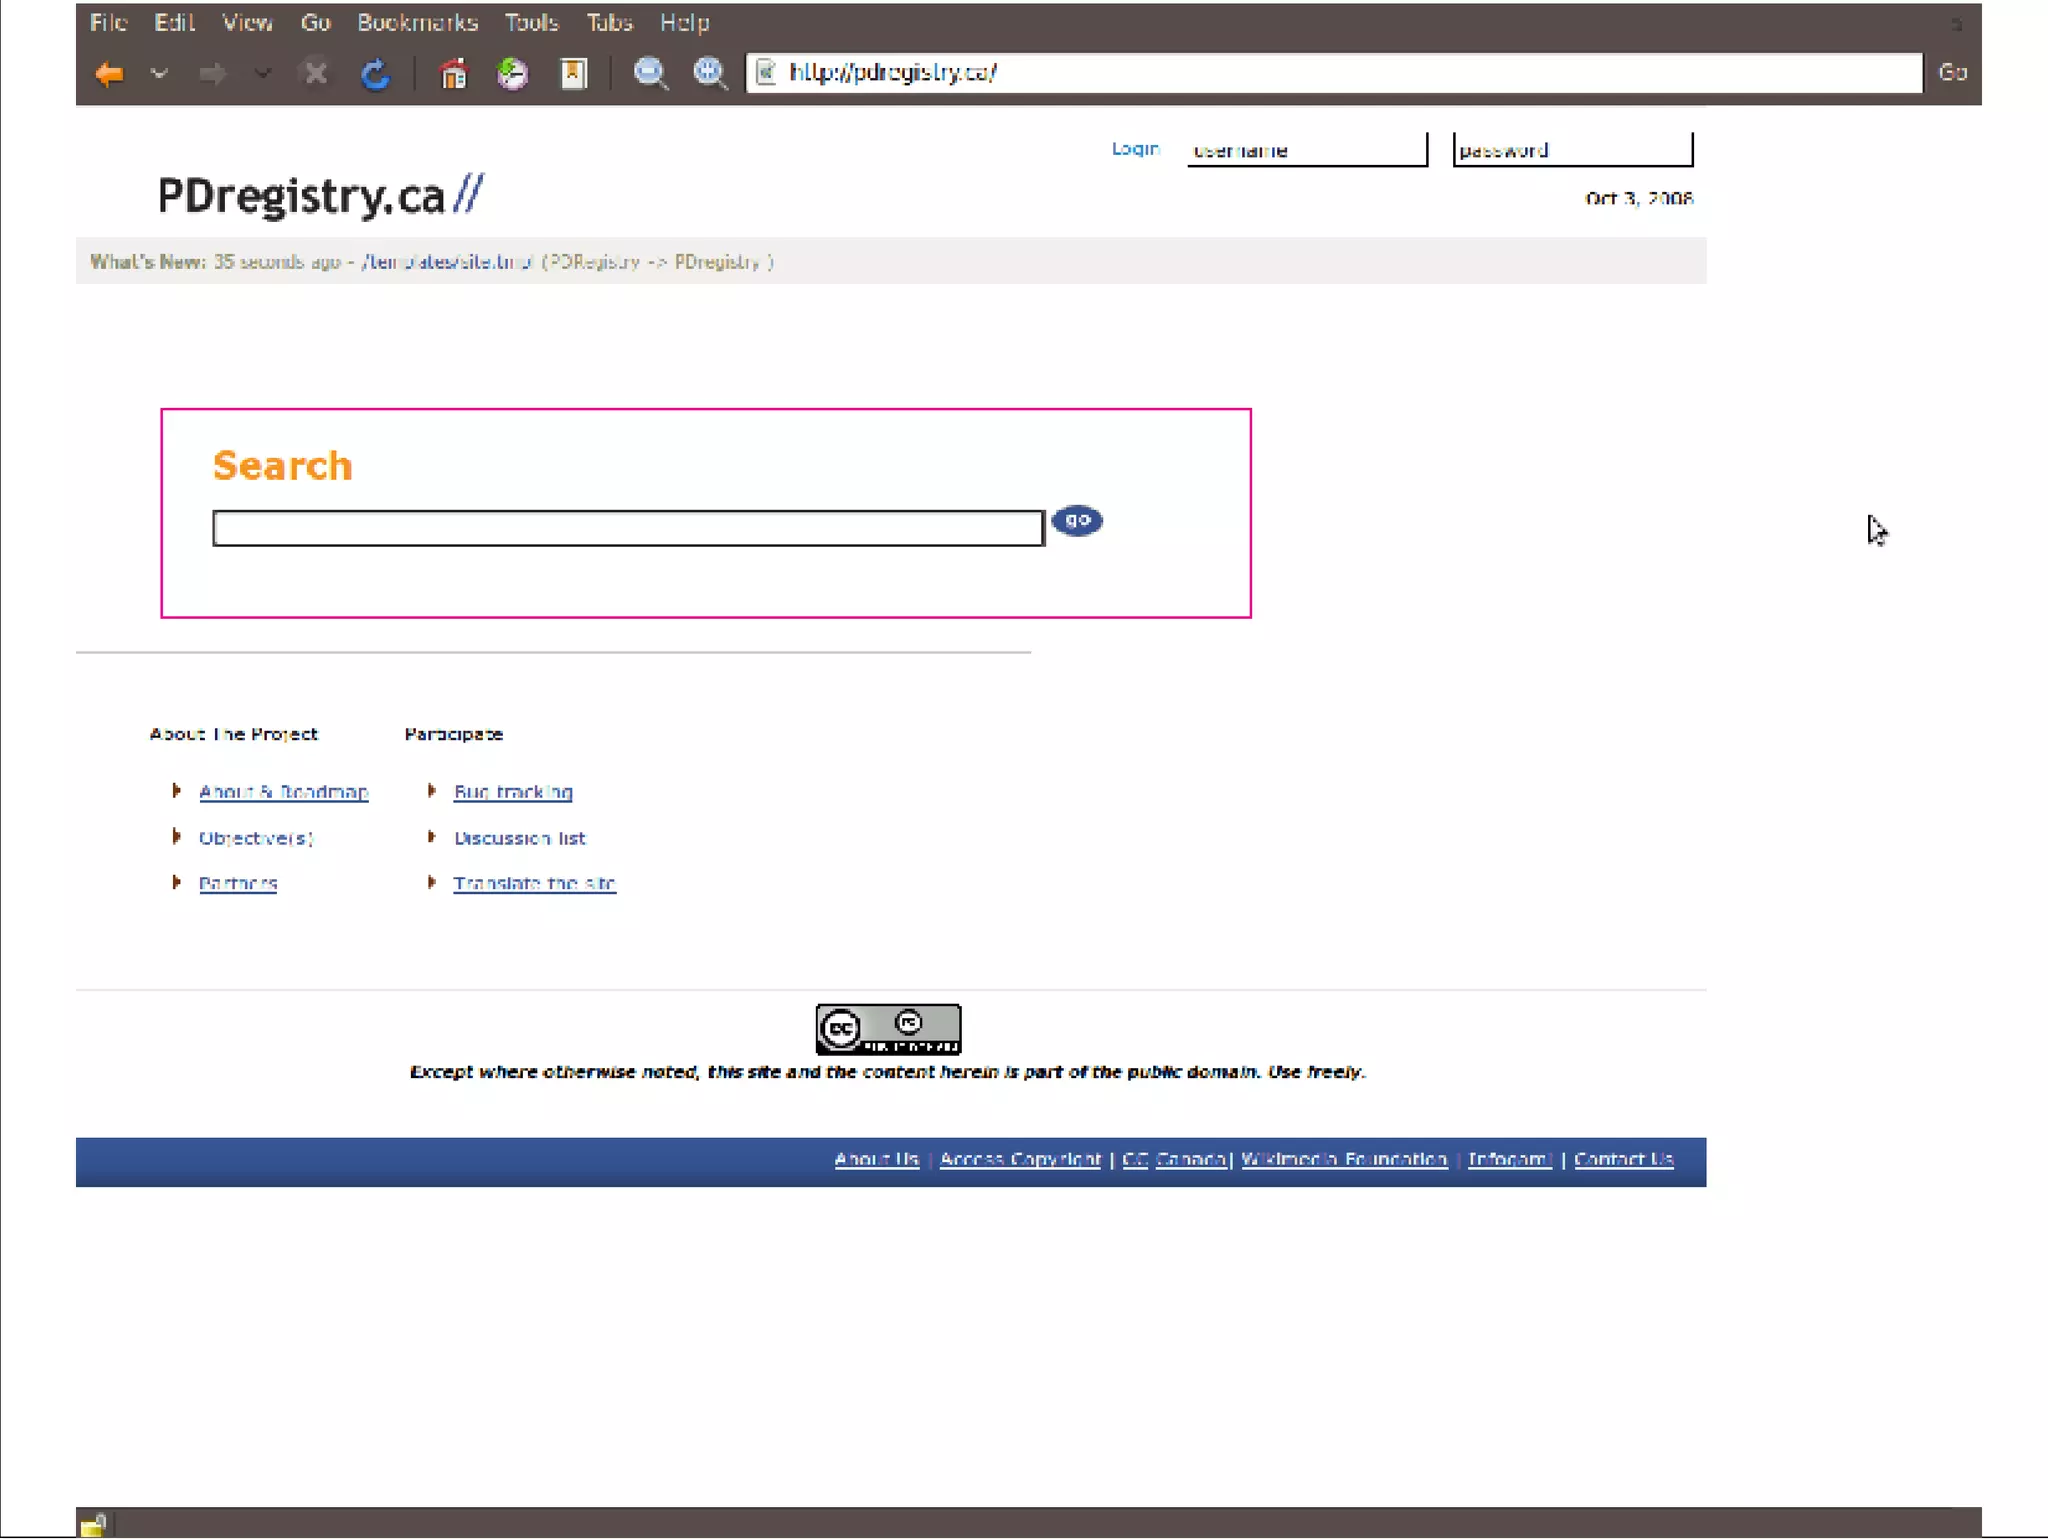Image resolution: width=2048 pixels, height=1539 pixels.
Task: Click the Creative Commons license badge
Action: [888, 1029]
